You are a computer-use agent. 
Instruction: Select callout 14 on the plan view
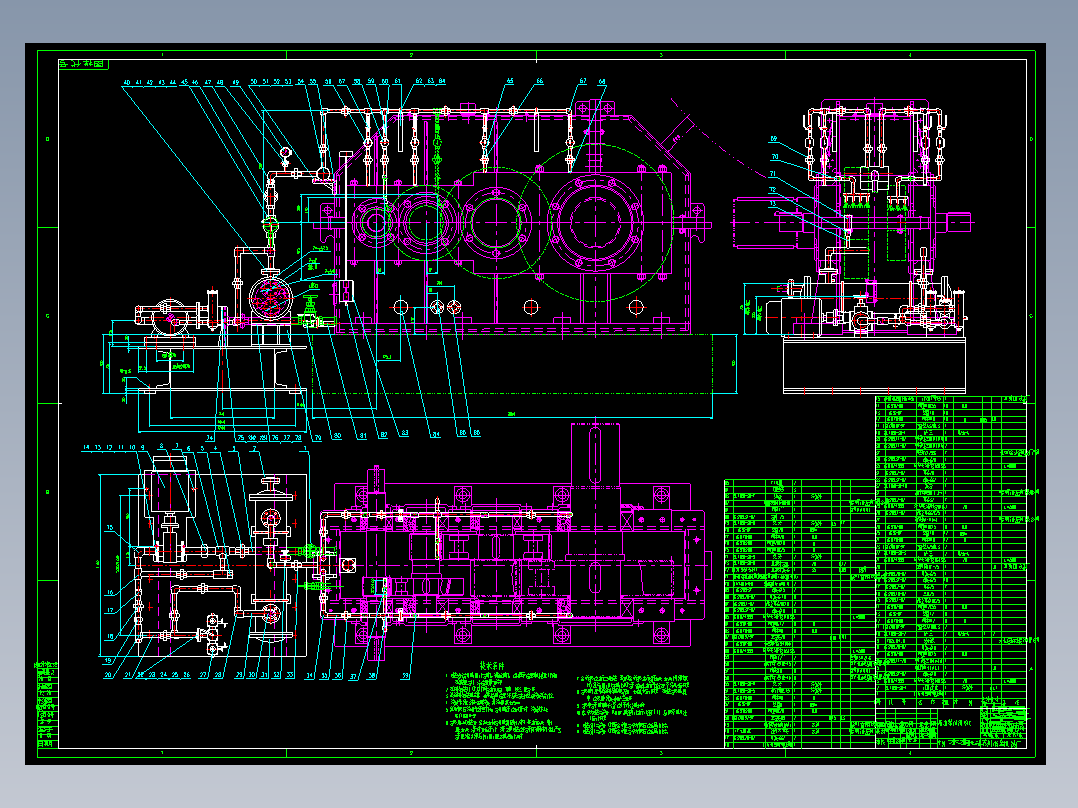point(86,448)
